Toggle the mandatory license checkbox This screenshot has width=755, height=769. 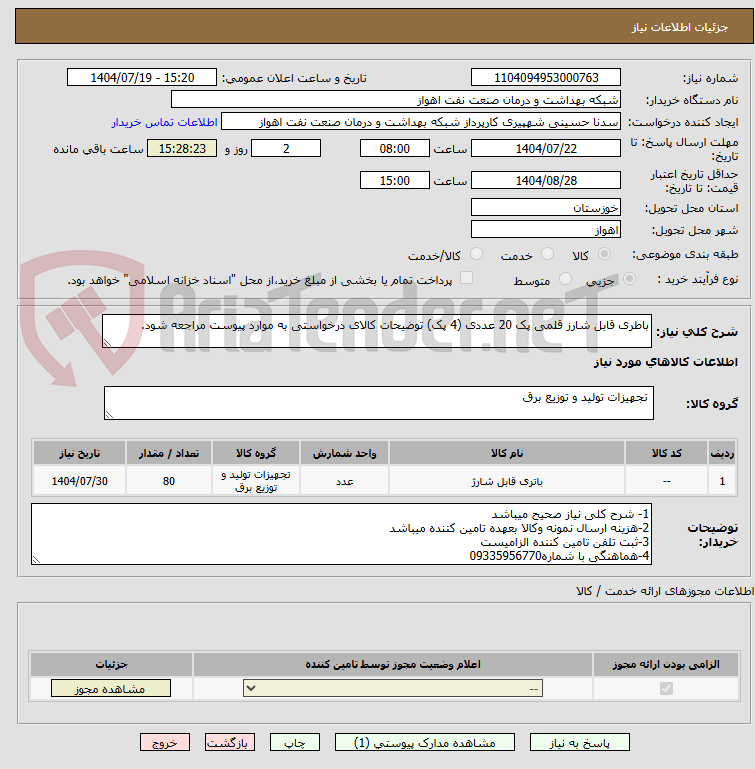click(666, 689)
